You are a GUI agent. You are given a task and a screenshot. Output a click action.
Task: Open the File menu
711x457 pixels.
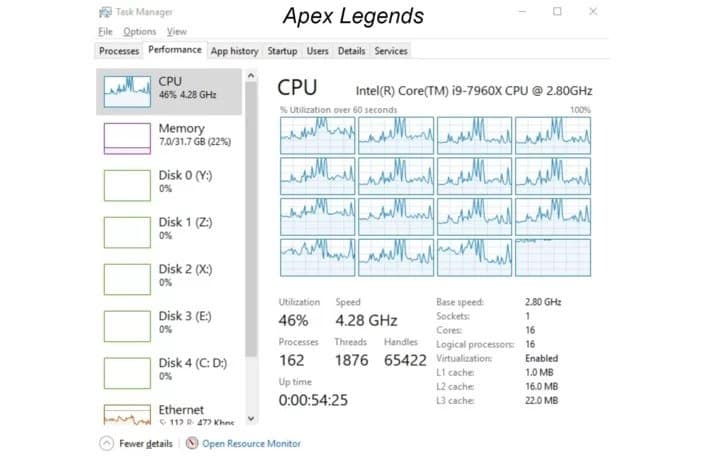(105, 32)
